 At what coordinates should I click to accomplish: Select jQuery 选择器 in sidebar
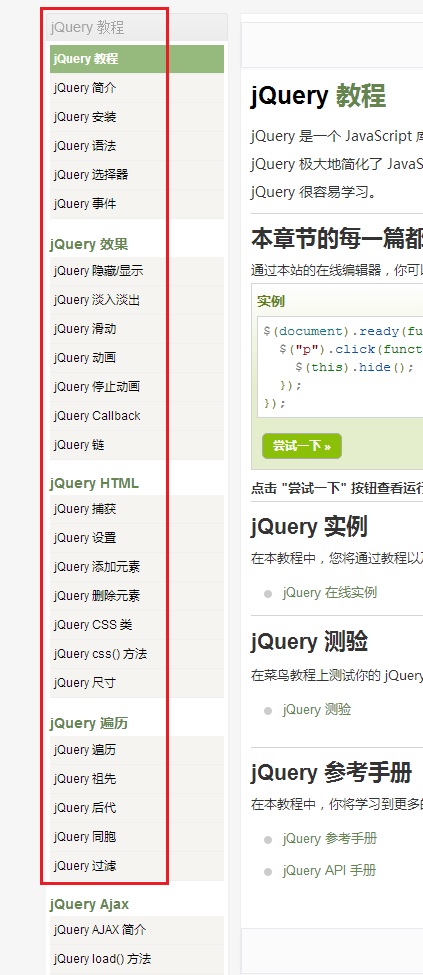(137, 175)
